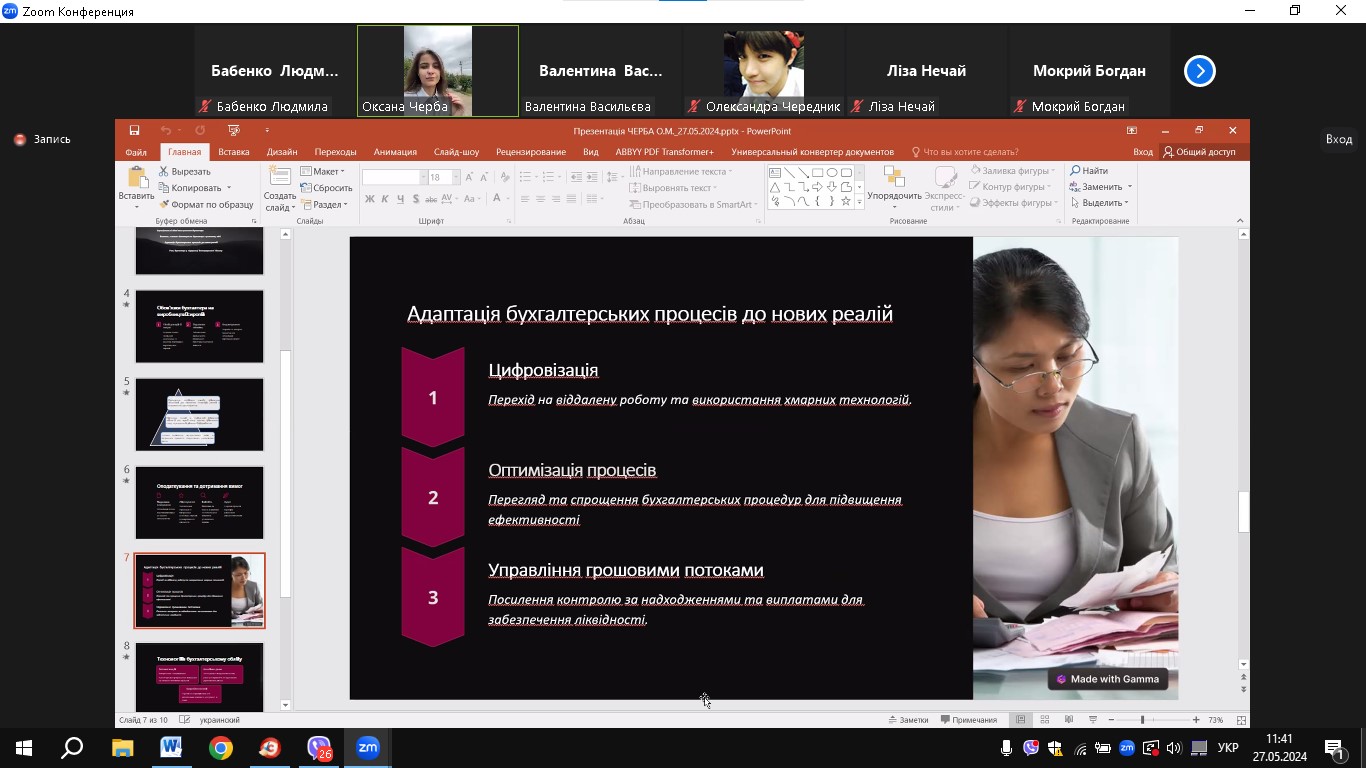Screen dimensions: 1366x768
Task: Click Вход button in Zoom window
Action: tap(1339, 139)
